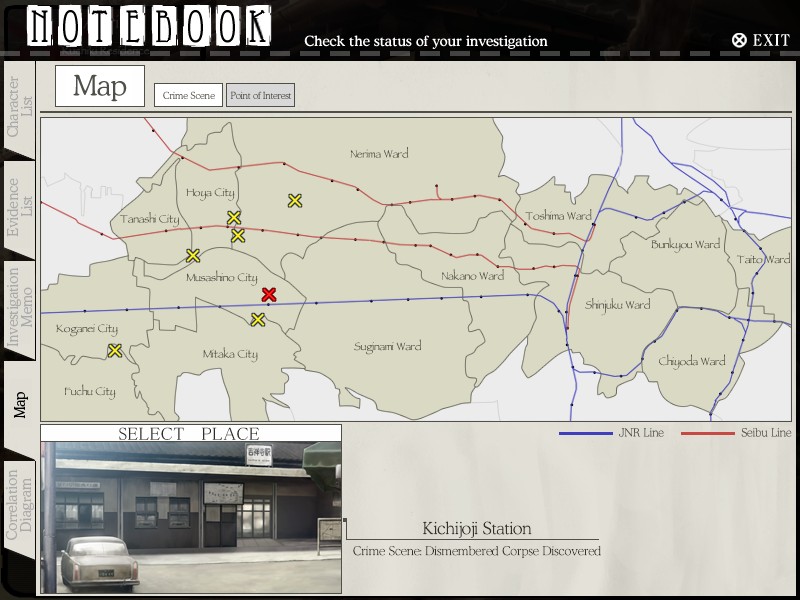This screenshot has width=800, height=600.
Task: Select yellow X marker just above Mitaka City
Action: pyautogui.click(x=258, y=320)
